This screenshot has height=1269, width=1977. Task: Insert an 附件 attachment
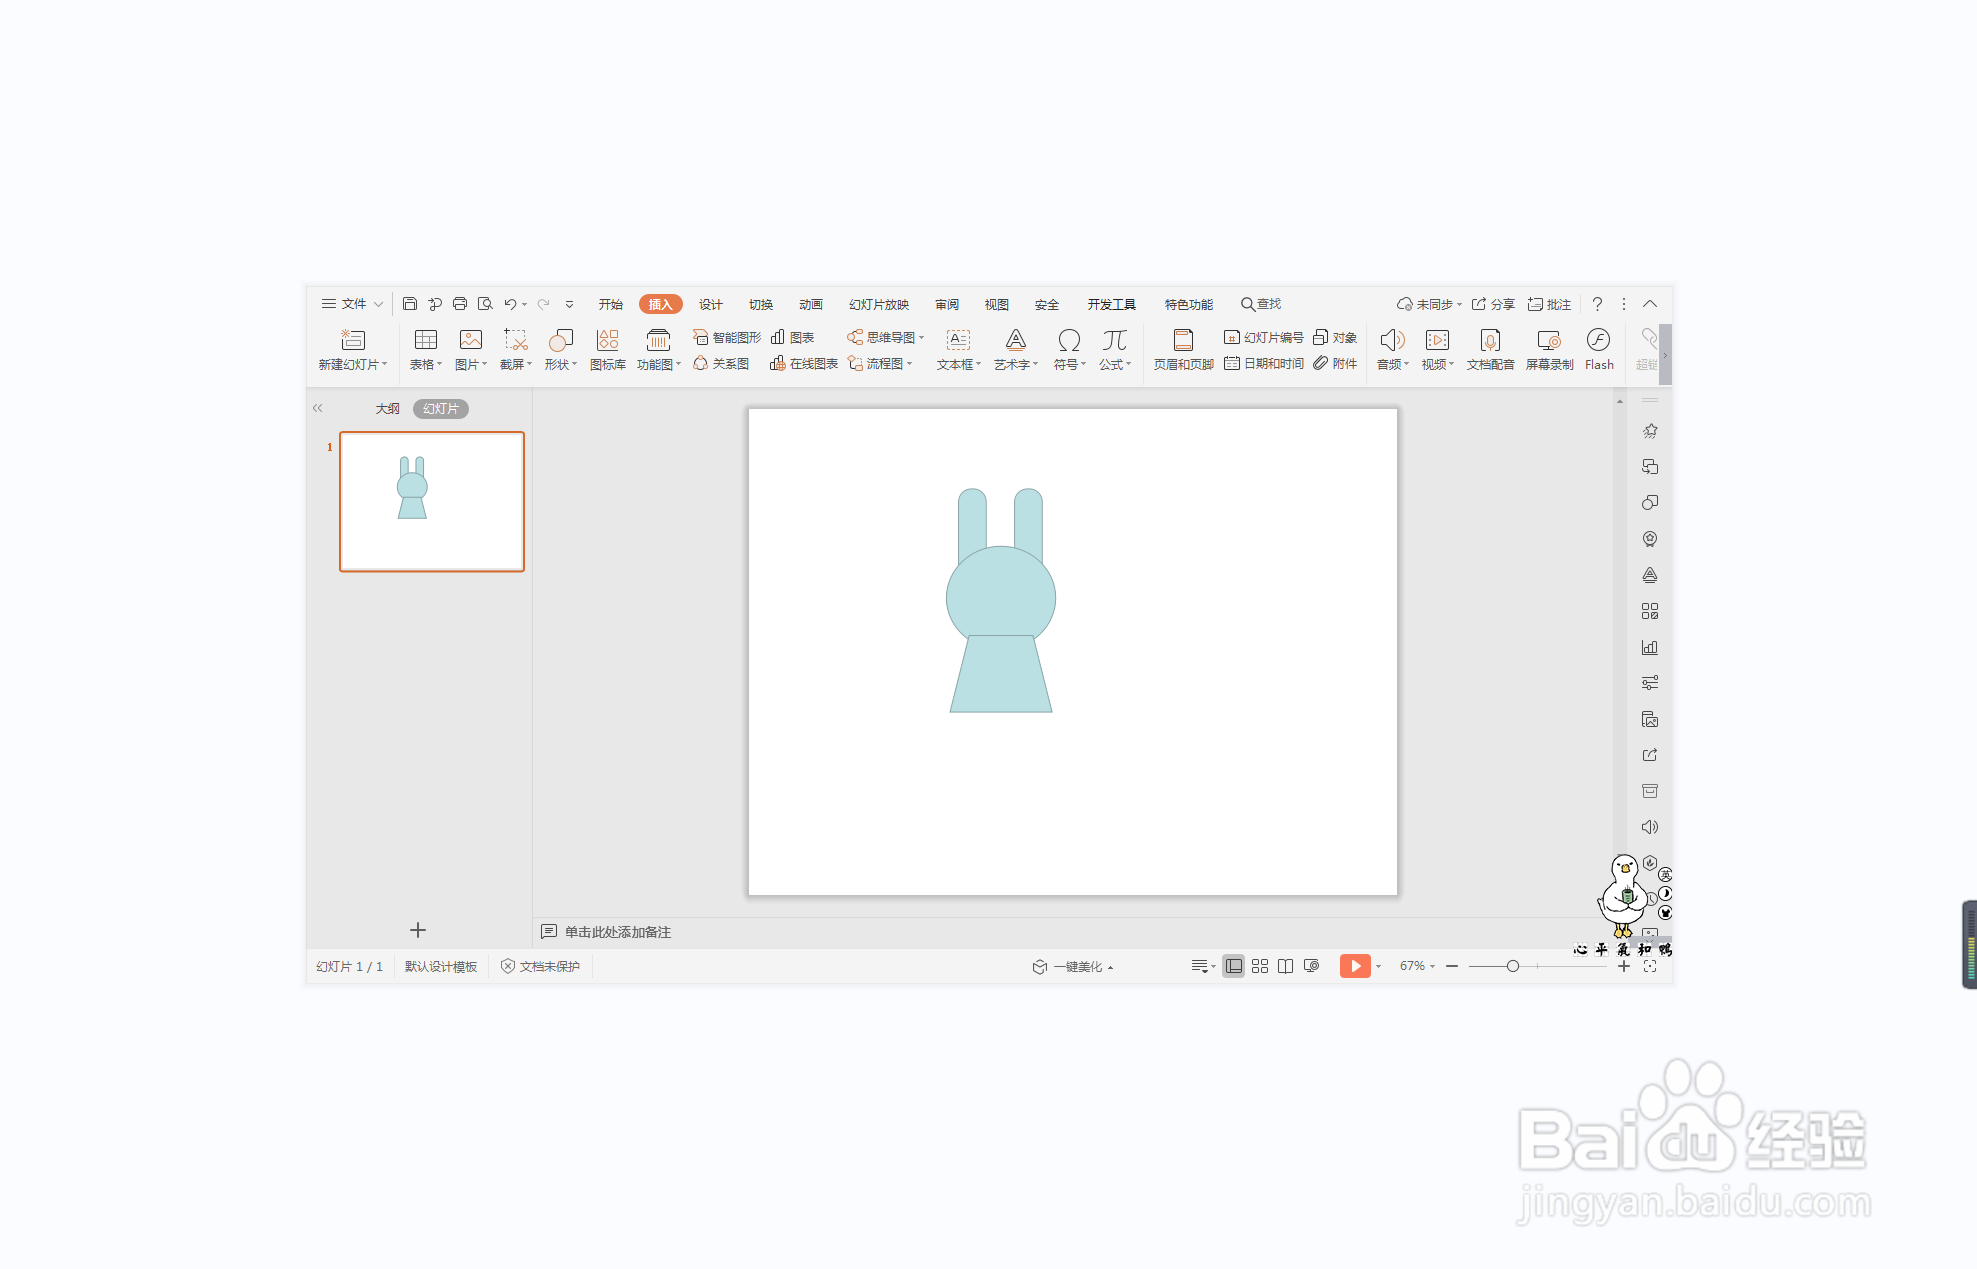click(1335, 364)
